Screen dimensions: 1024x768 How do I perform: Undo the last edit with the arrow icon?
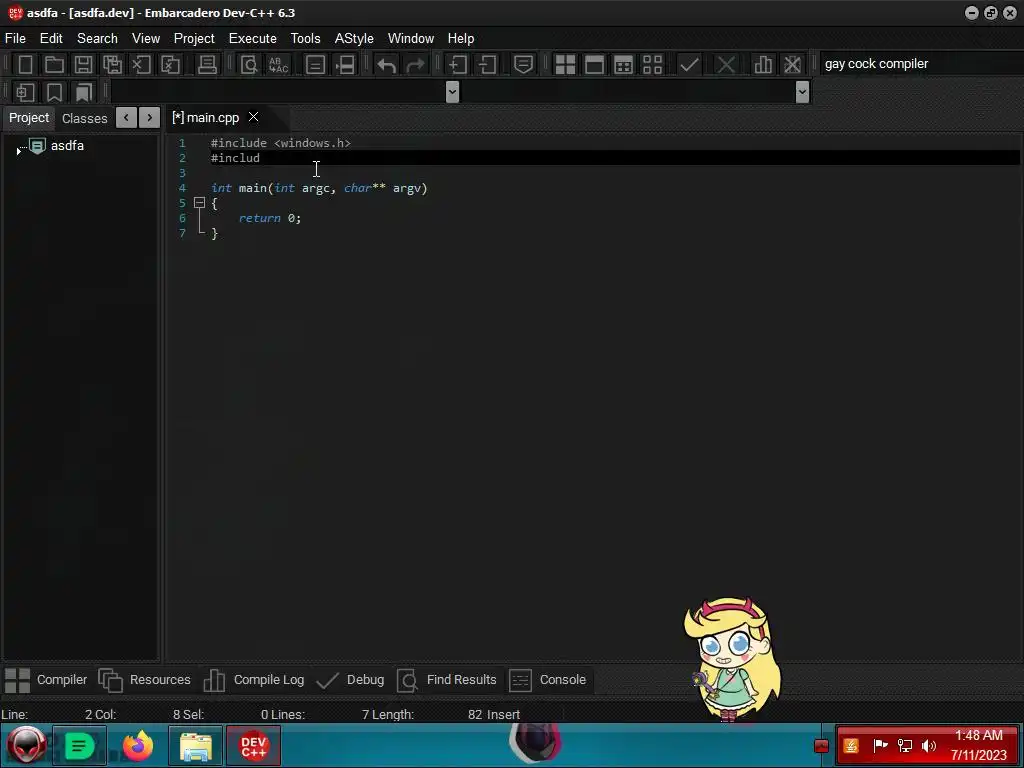click(x=387, y=65)
